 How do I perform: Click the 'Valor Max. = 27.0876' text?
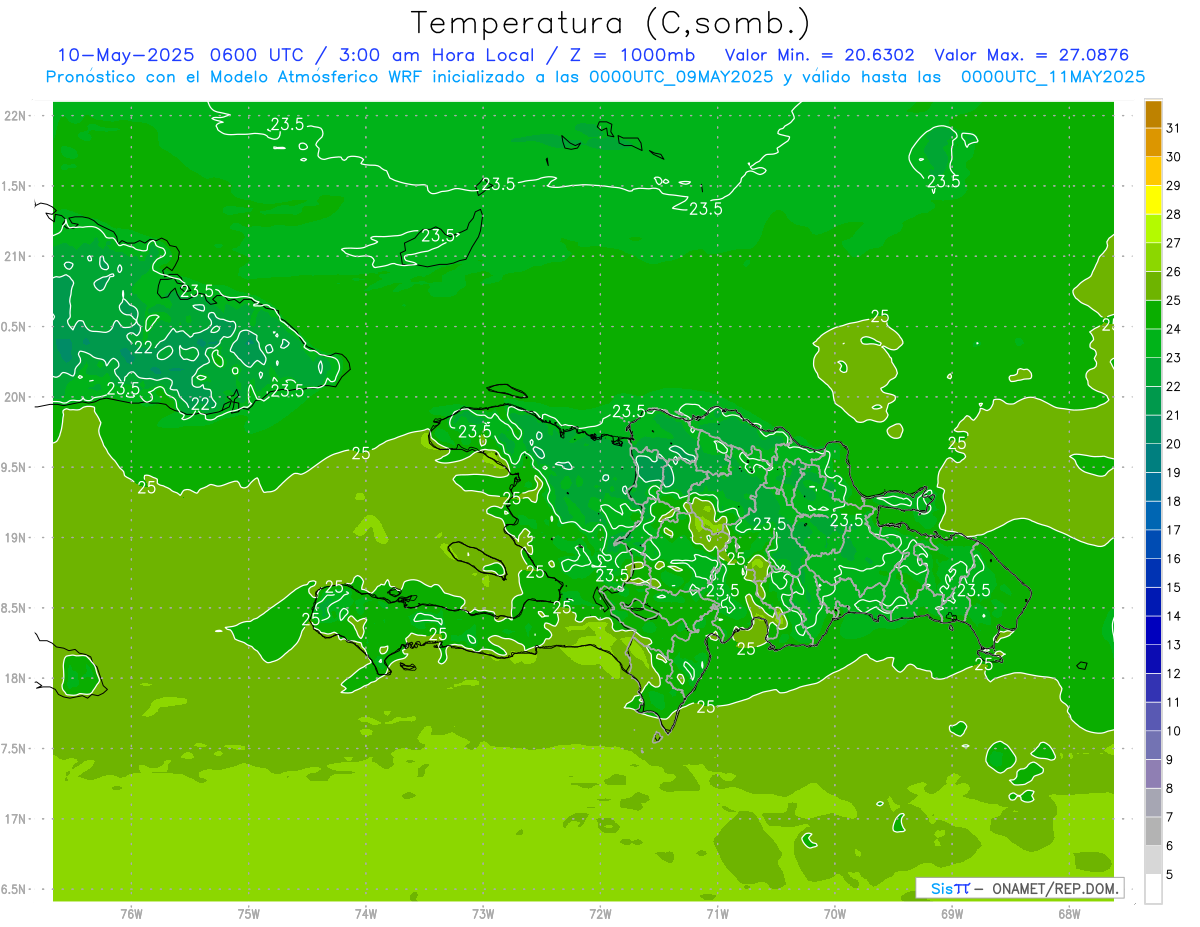(1032, 55)
